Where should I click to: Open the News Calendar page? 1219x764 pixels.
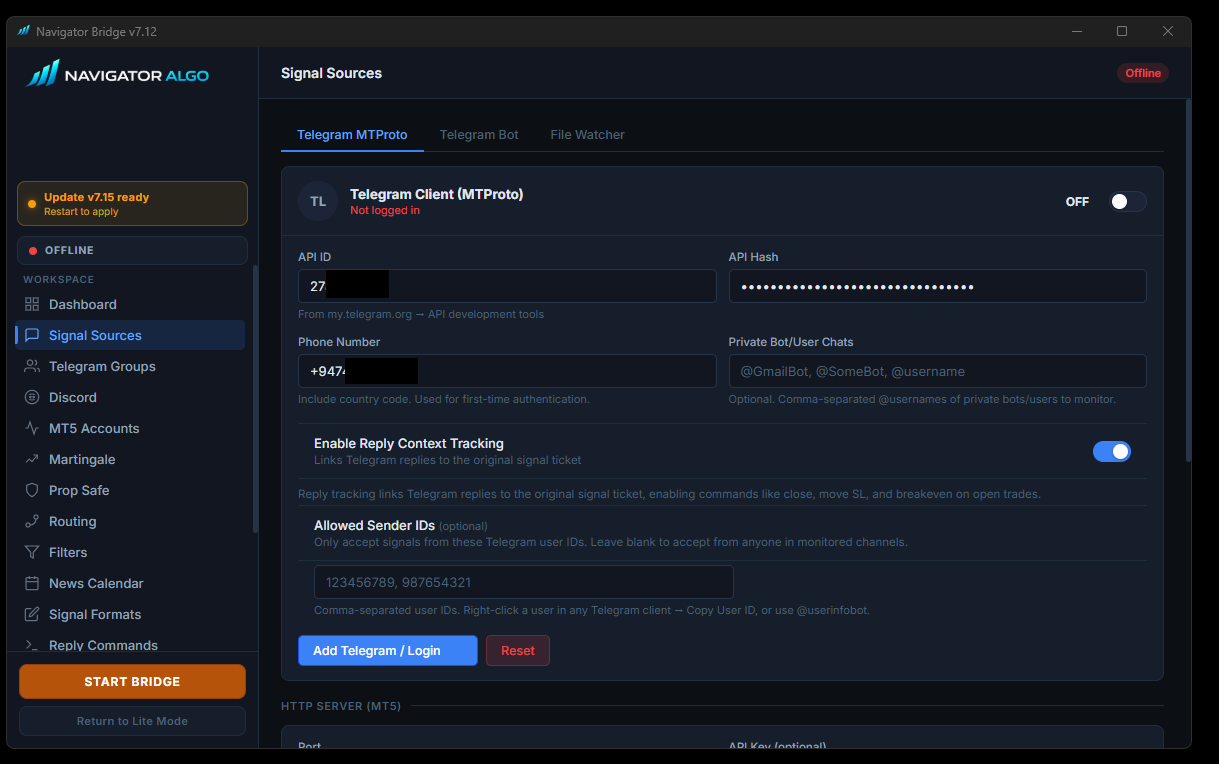point(131,583)
